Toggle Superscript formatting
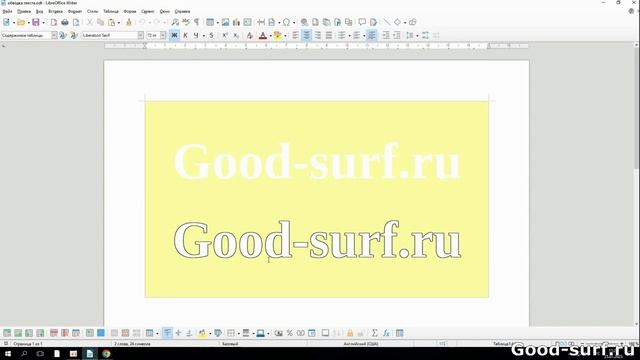The height and width of the screenshot is (360, 640). 225,36
